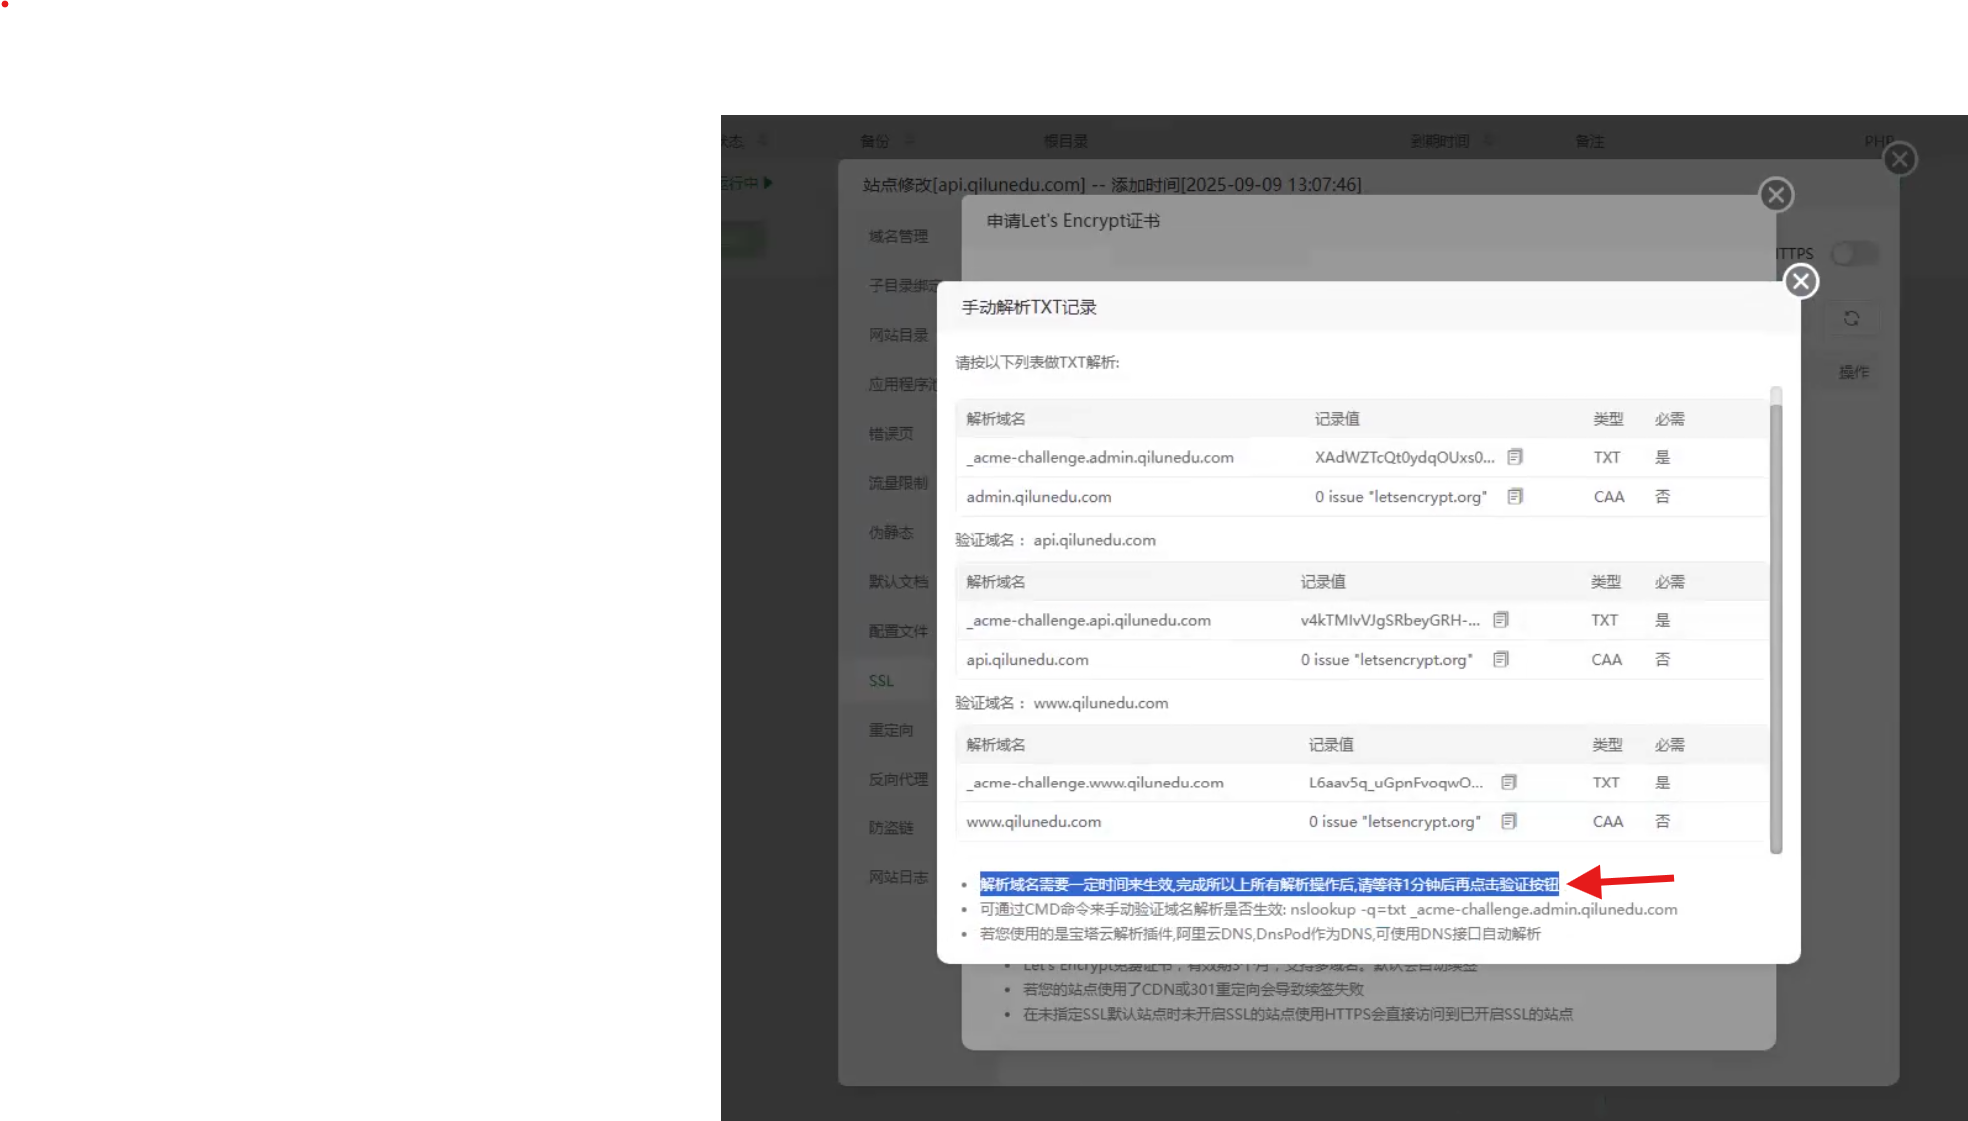Copy the admin.qilunedu.com CAA record value
Screen dimensions: 1968x1121
point(1515,496)
